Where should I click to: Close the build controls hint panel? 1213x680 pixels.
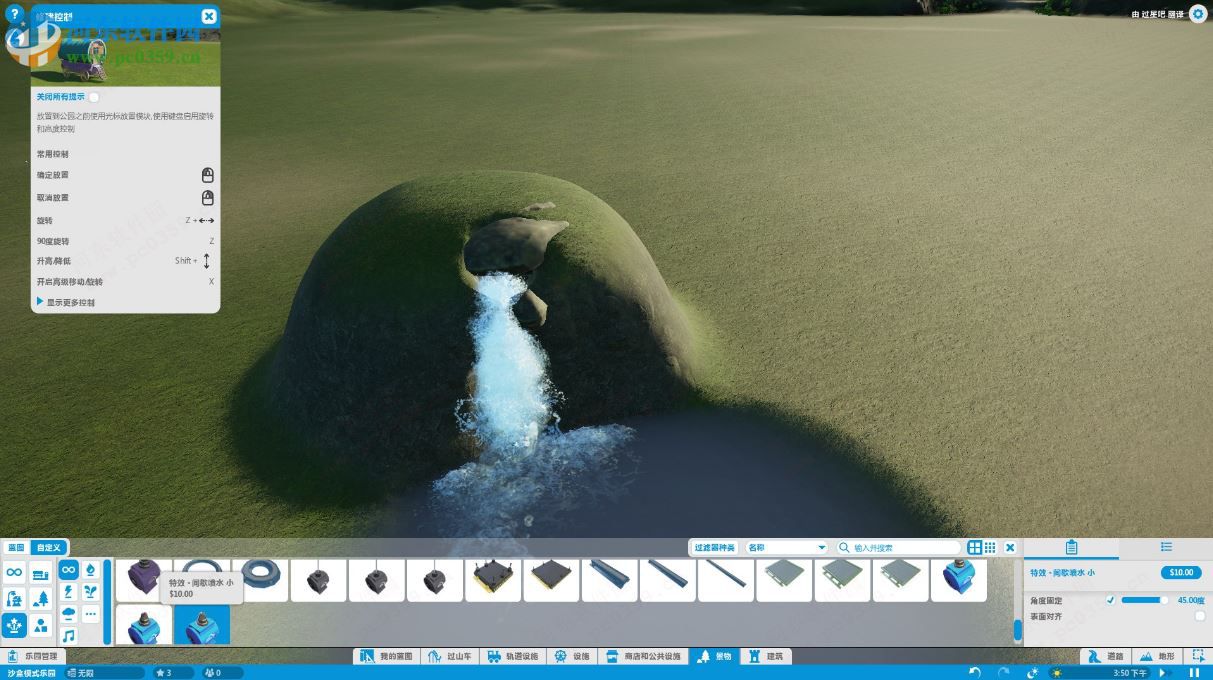pos(208,16)
